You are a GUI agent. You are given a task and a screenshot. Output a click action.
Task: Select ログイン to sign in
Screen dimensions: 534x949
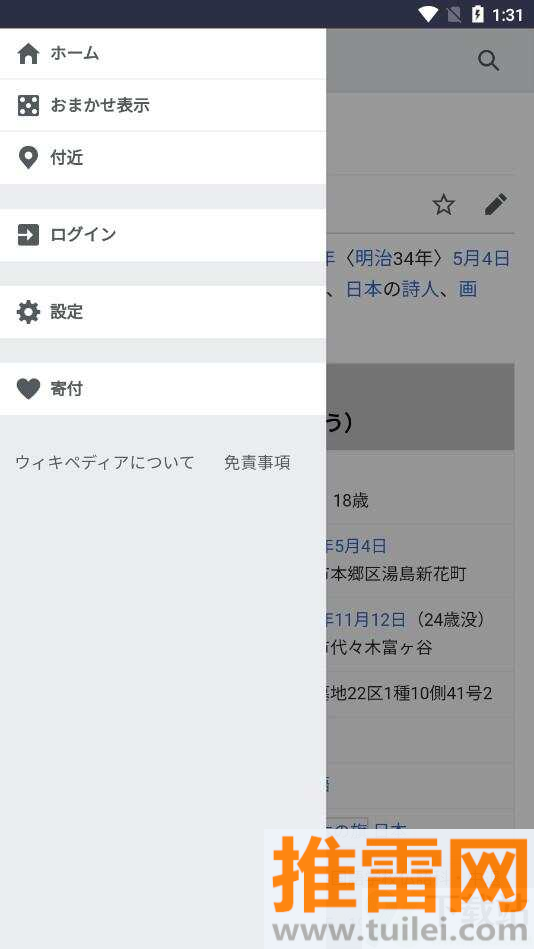(x=163, y=235)
